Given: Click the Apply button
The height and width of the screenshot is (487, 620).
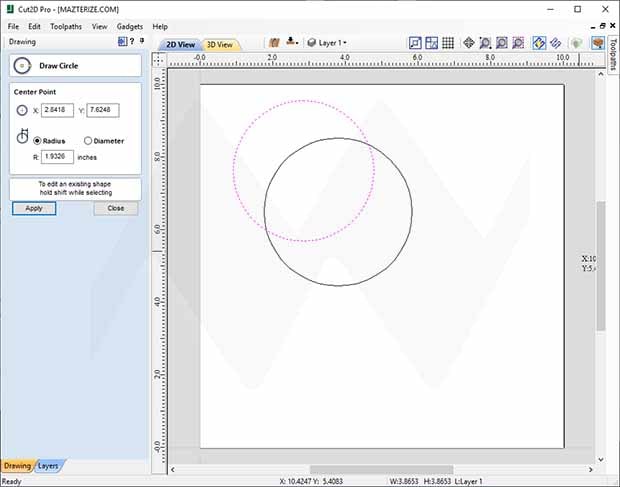Looking at the screenshot, I should point(34,208).
